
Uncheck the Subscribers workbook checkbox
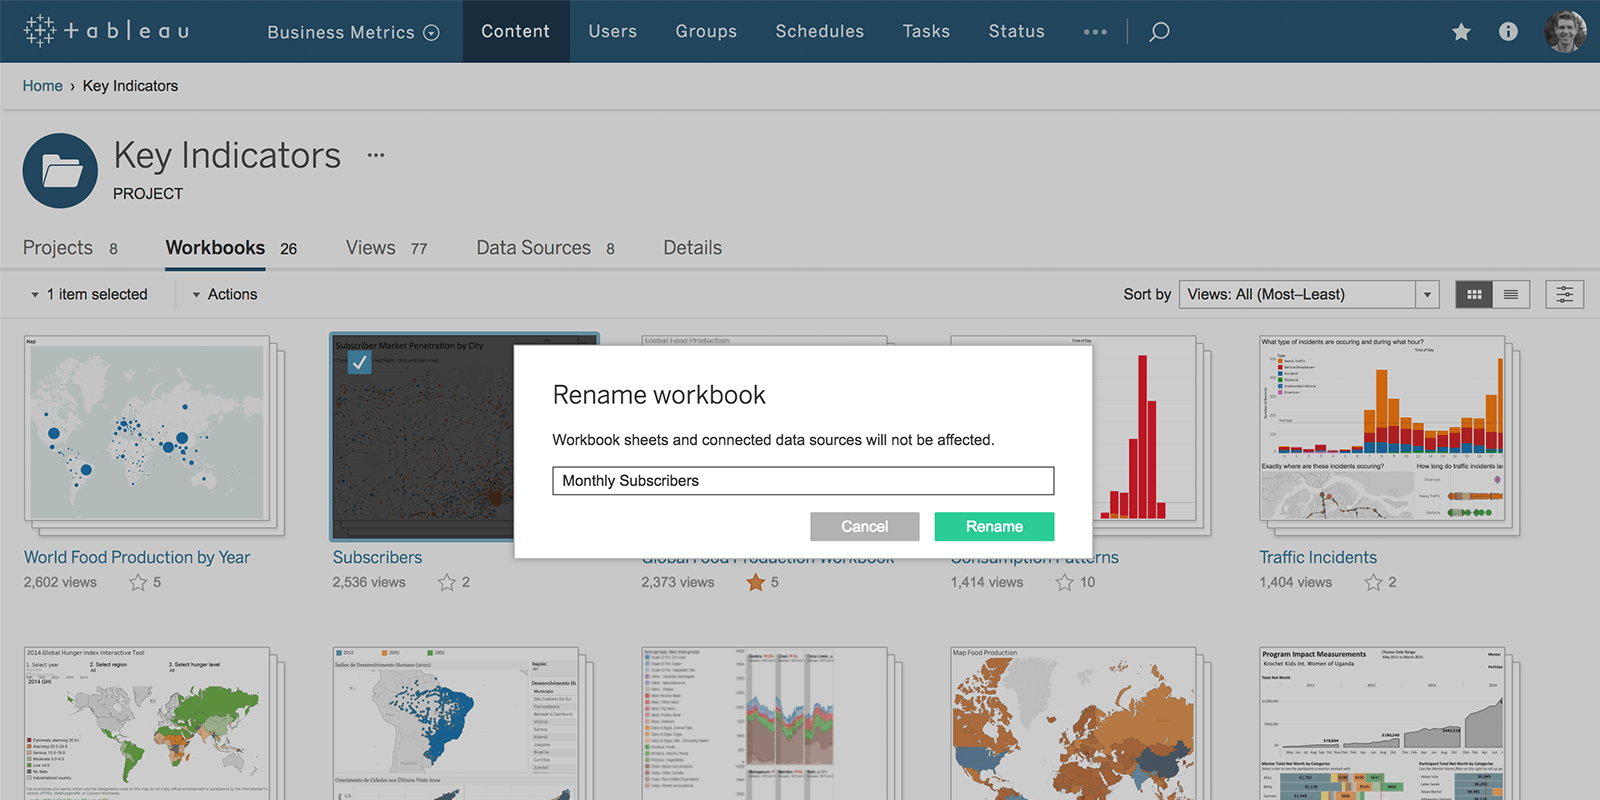pos(359,363)
